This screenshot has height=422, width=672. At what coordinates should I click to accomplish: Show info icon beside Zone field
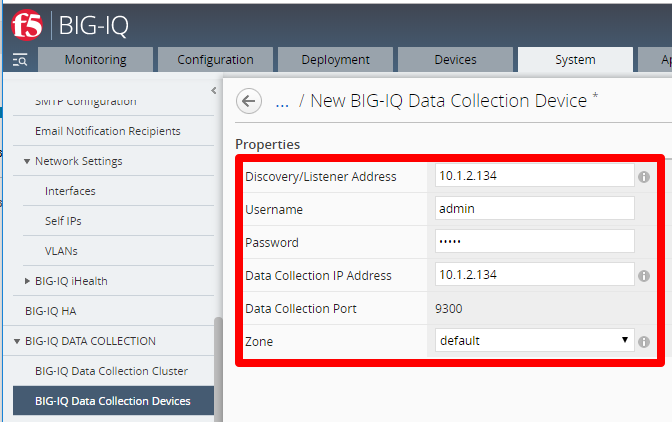(644, 341)
